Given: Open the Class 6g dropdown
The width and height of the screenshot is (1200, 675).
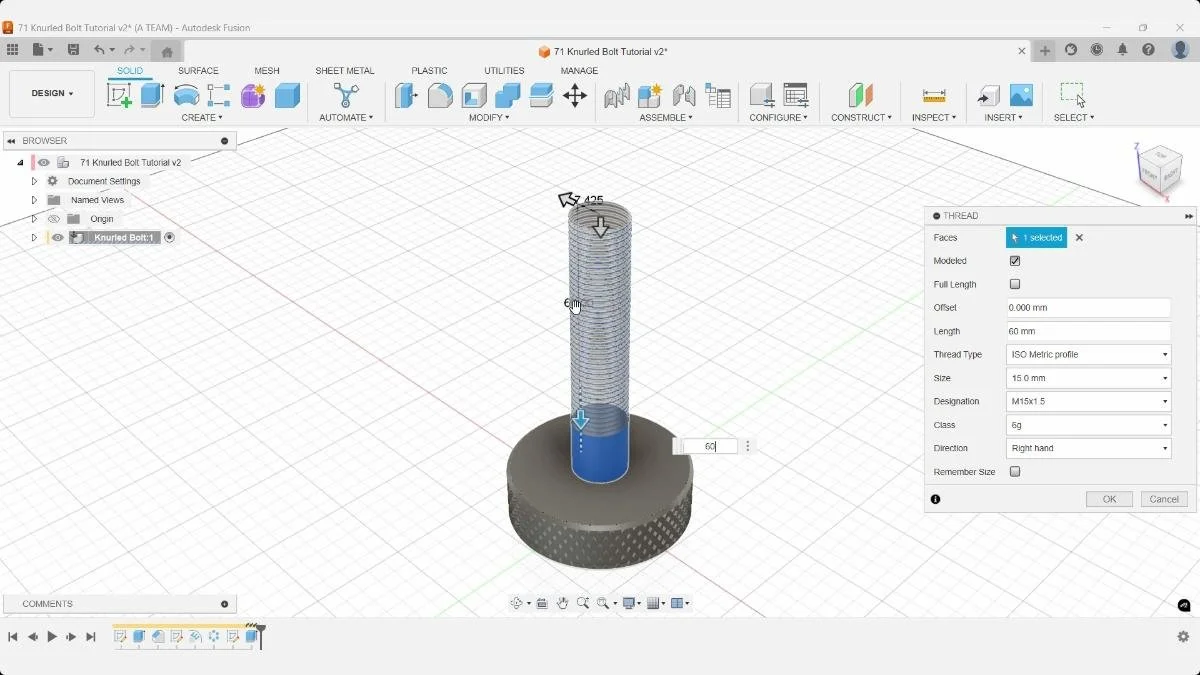Looking at the screenshot, I should 1088,425.
